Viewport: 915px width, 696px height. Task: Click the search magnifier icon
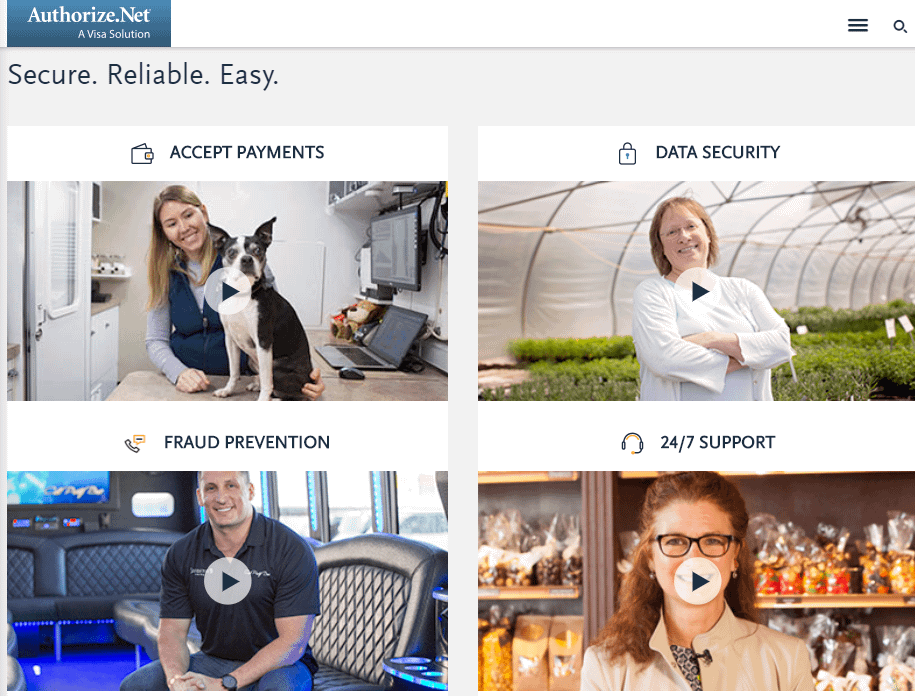pyautogui.click(x=900, y=26)
